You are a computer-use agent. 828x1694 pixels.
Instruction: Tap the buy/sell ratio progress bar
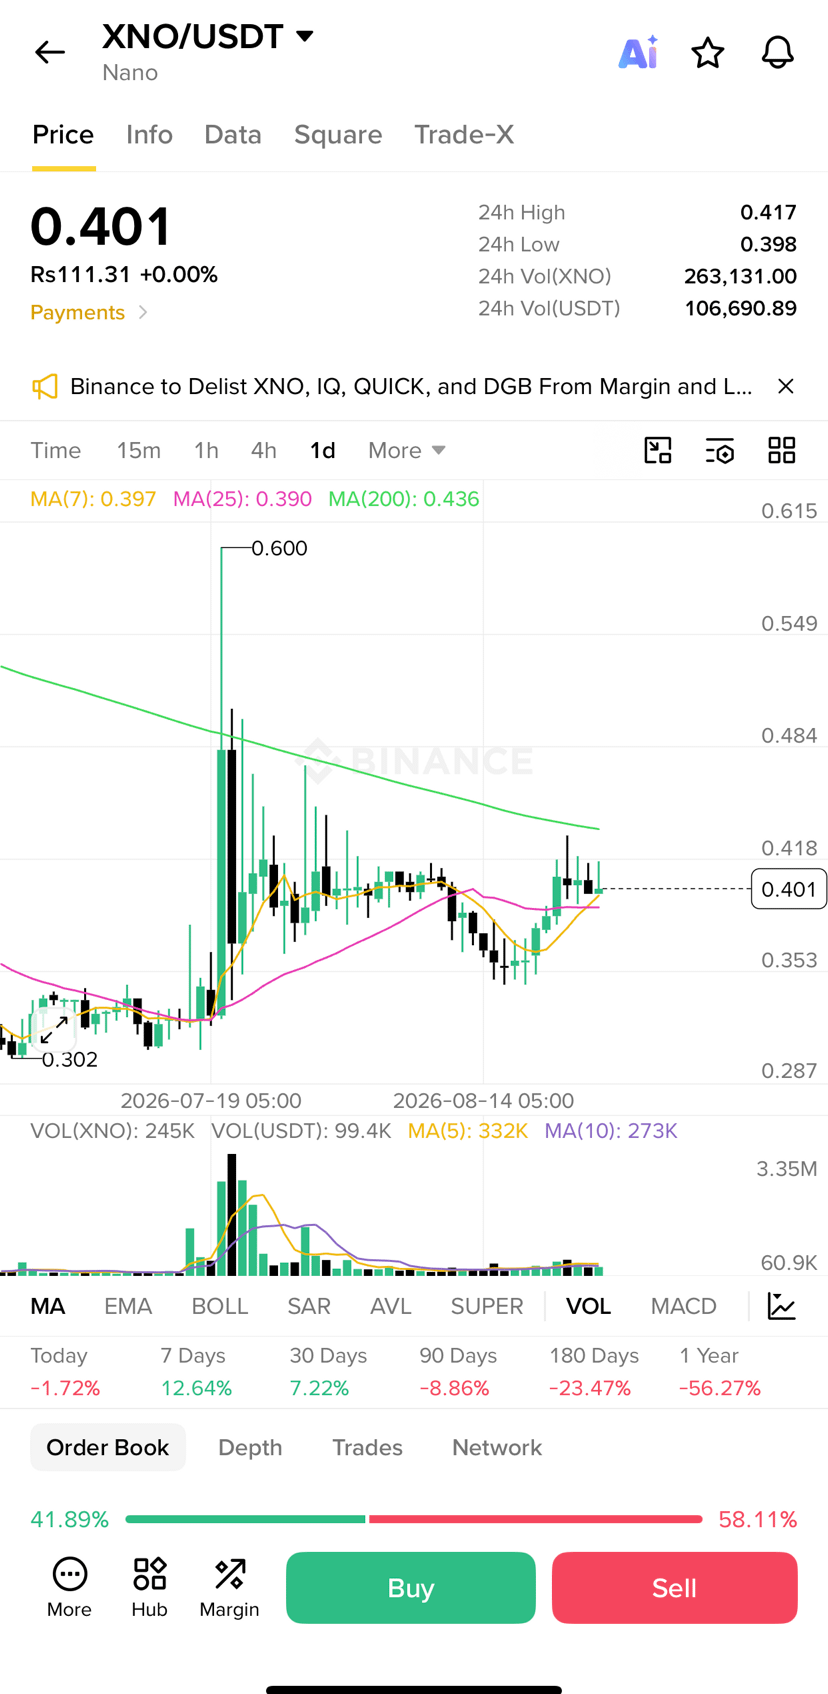click(414, 1519)
